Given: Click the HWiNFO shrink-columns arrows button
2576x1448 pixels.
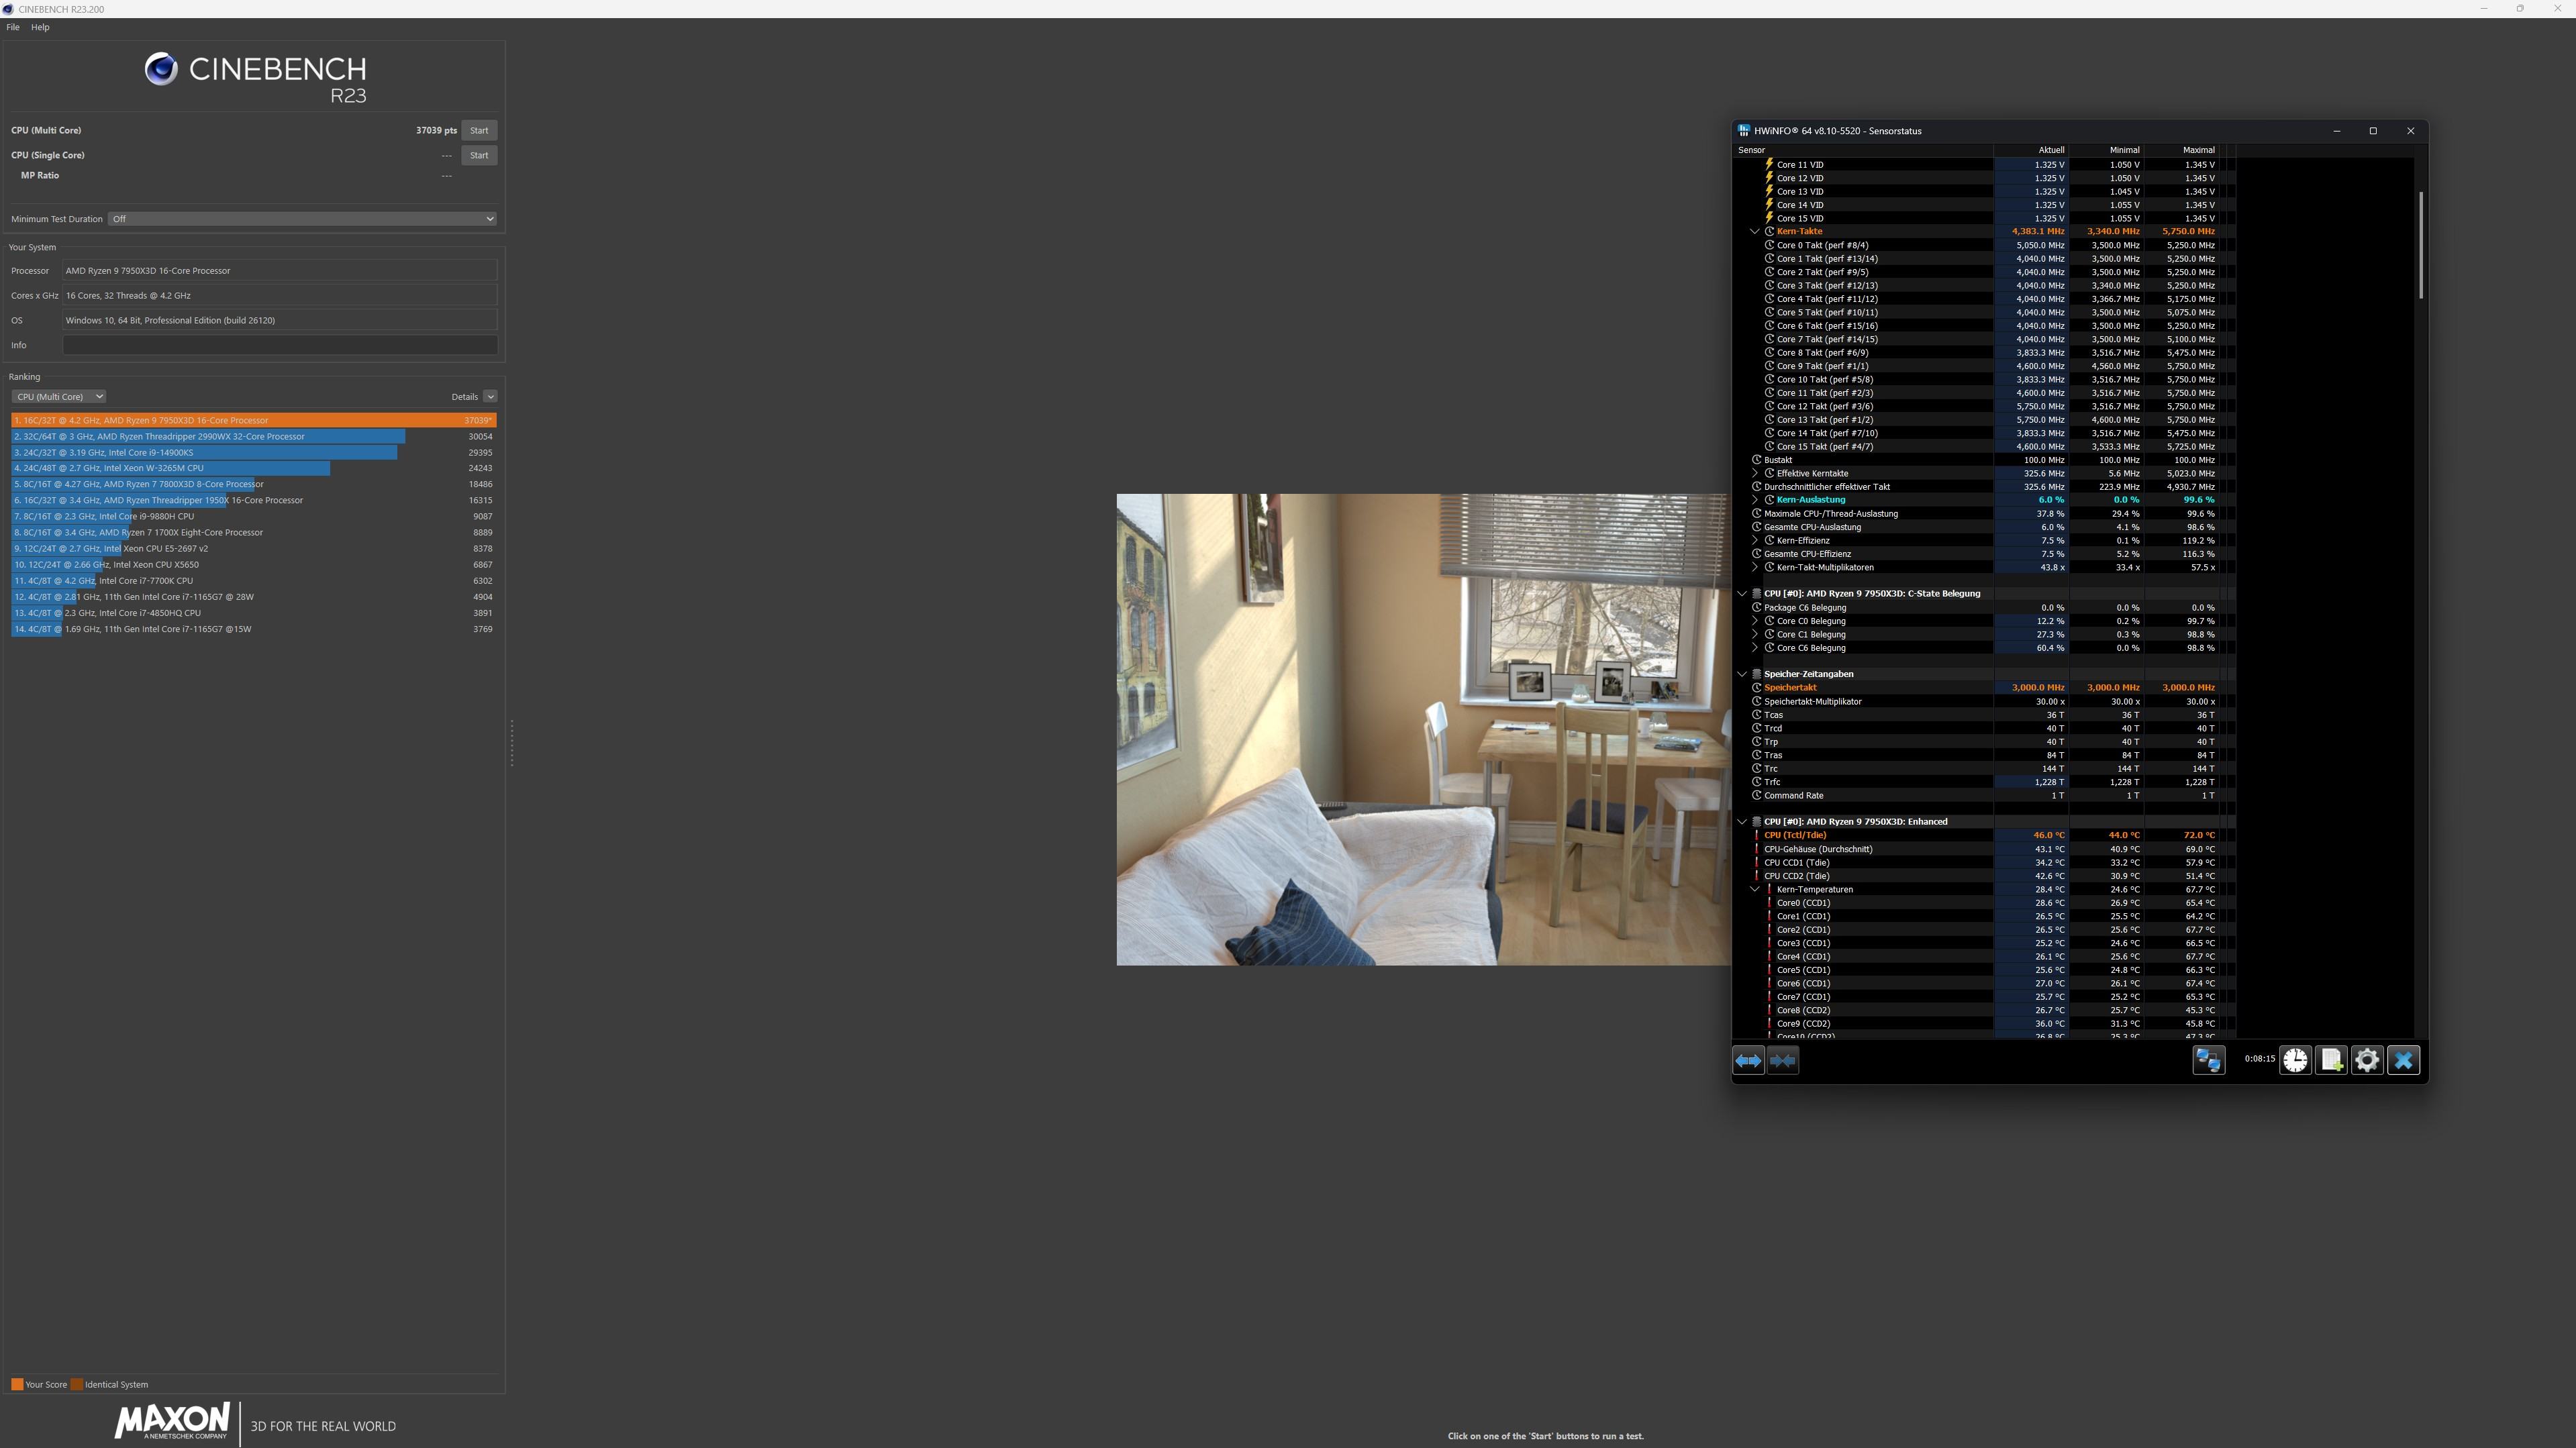Looking at the screenshot, I should 1783,1061.
